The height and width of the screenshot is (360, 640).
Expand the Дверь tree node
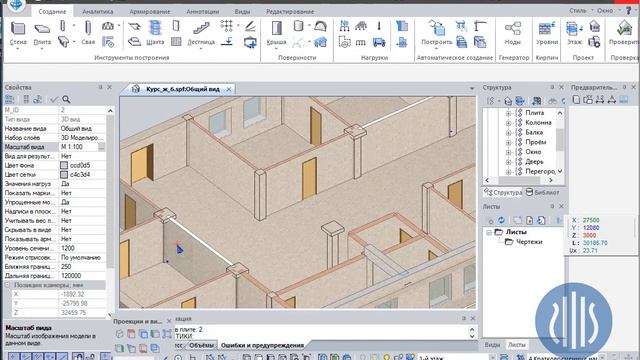[x=508, y=162]
